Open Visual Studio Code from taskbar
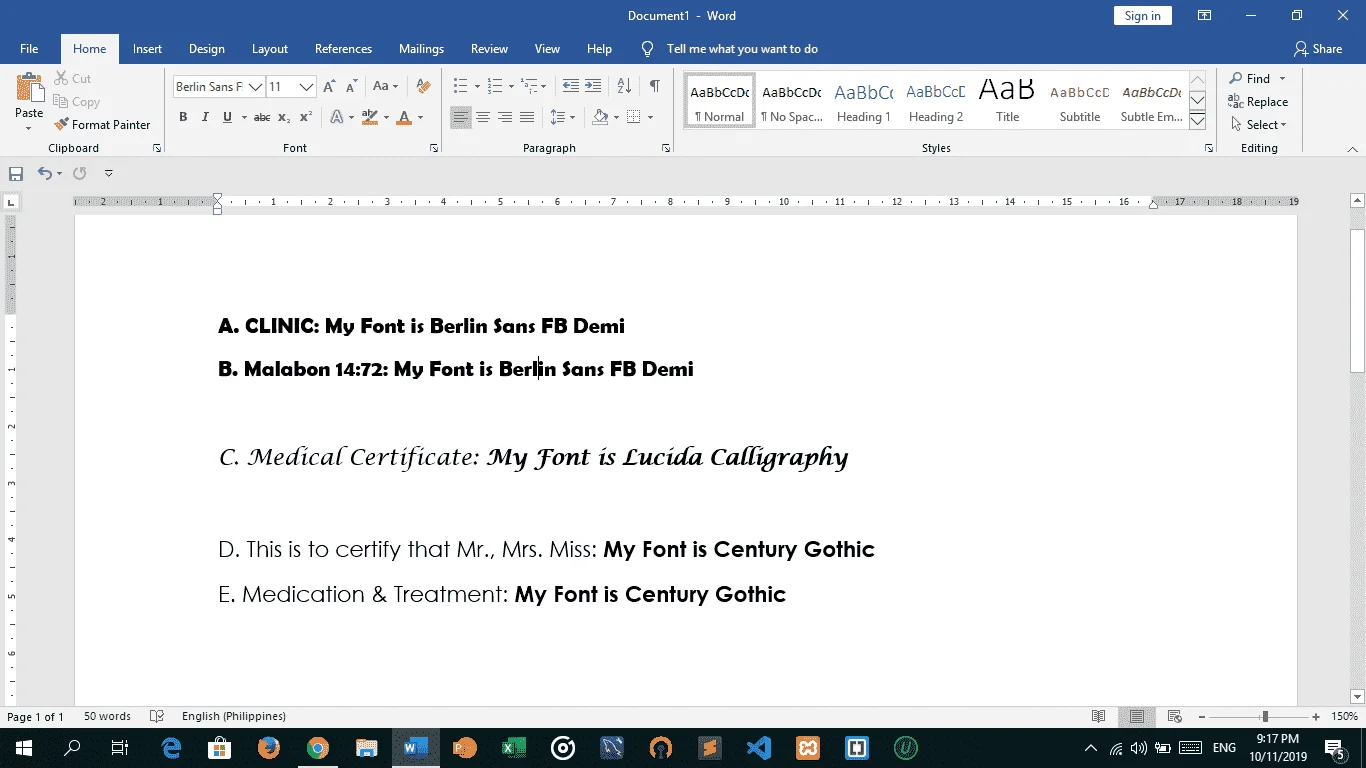The image size is (1366, 768). (x=759, y=748)
